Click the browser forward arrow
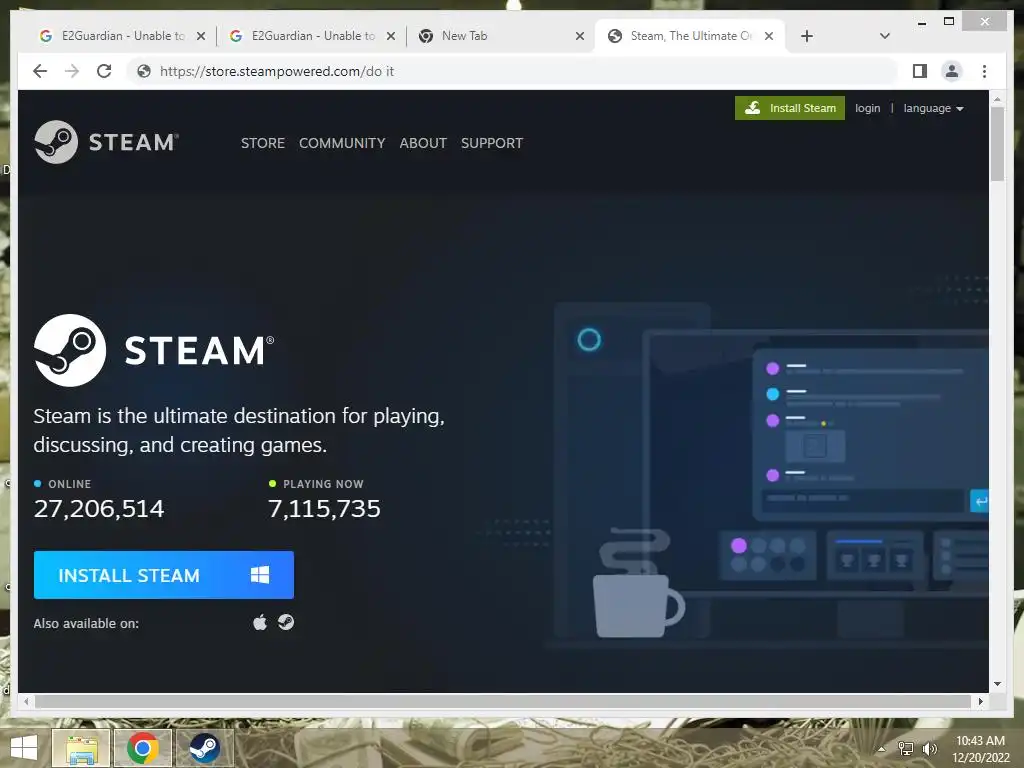This screenshot has height=768, width=1024. click(72, 71)
